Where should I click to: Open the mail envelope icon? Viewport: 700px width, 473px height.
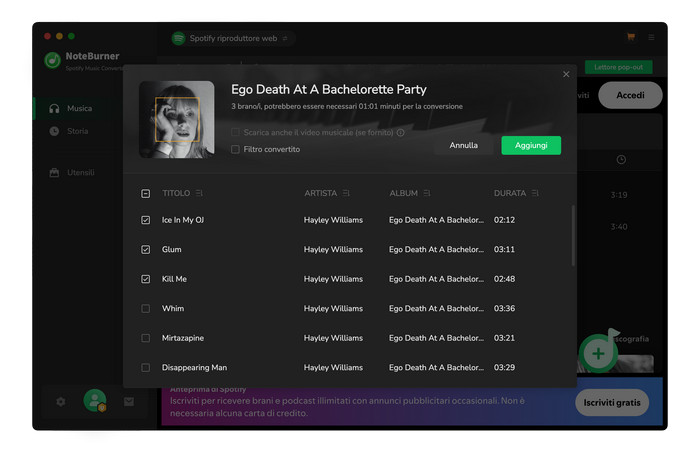point(129,402)
